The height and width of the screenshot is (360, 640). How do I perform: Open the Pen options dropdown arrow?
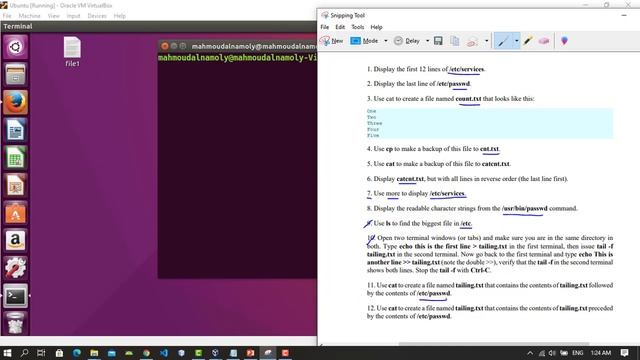516,41
